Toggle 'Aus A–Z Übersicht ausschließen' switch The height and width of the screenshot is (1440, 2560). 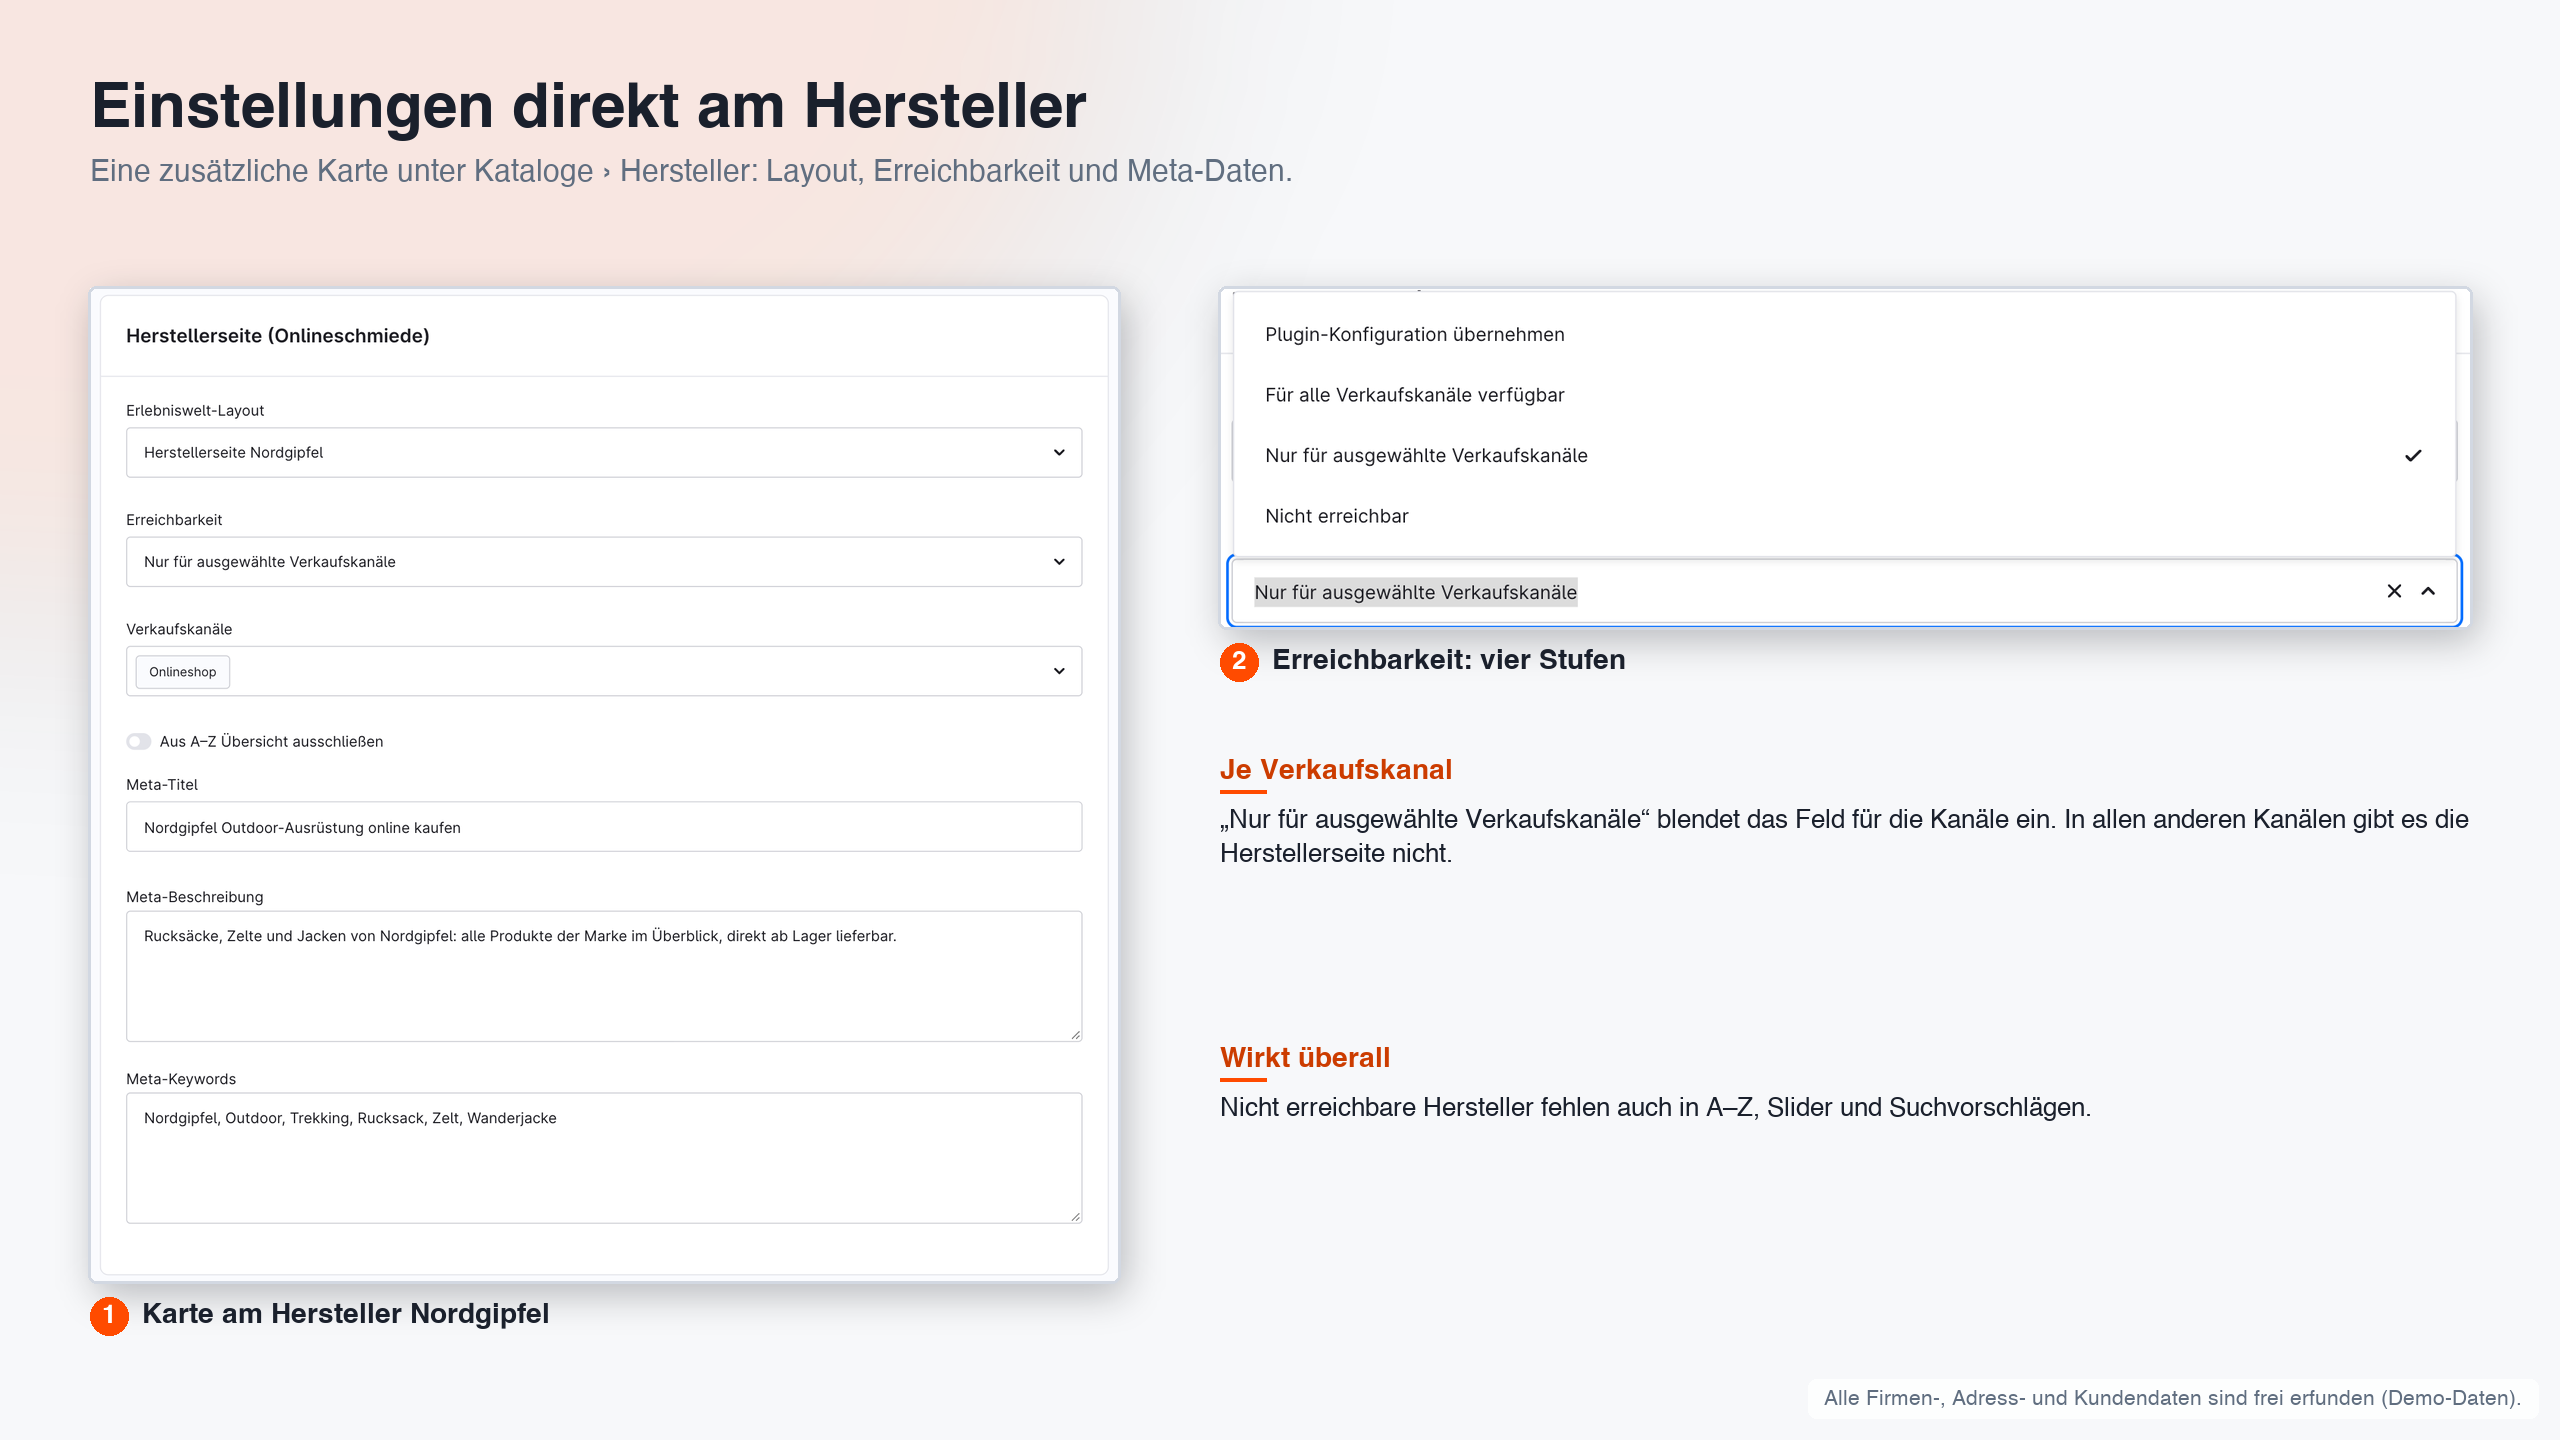[x=138, y=741]
